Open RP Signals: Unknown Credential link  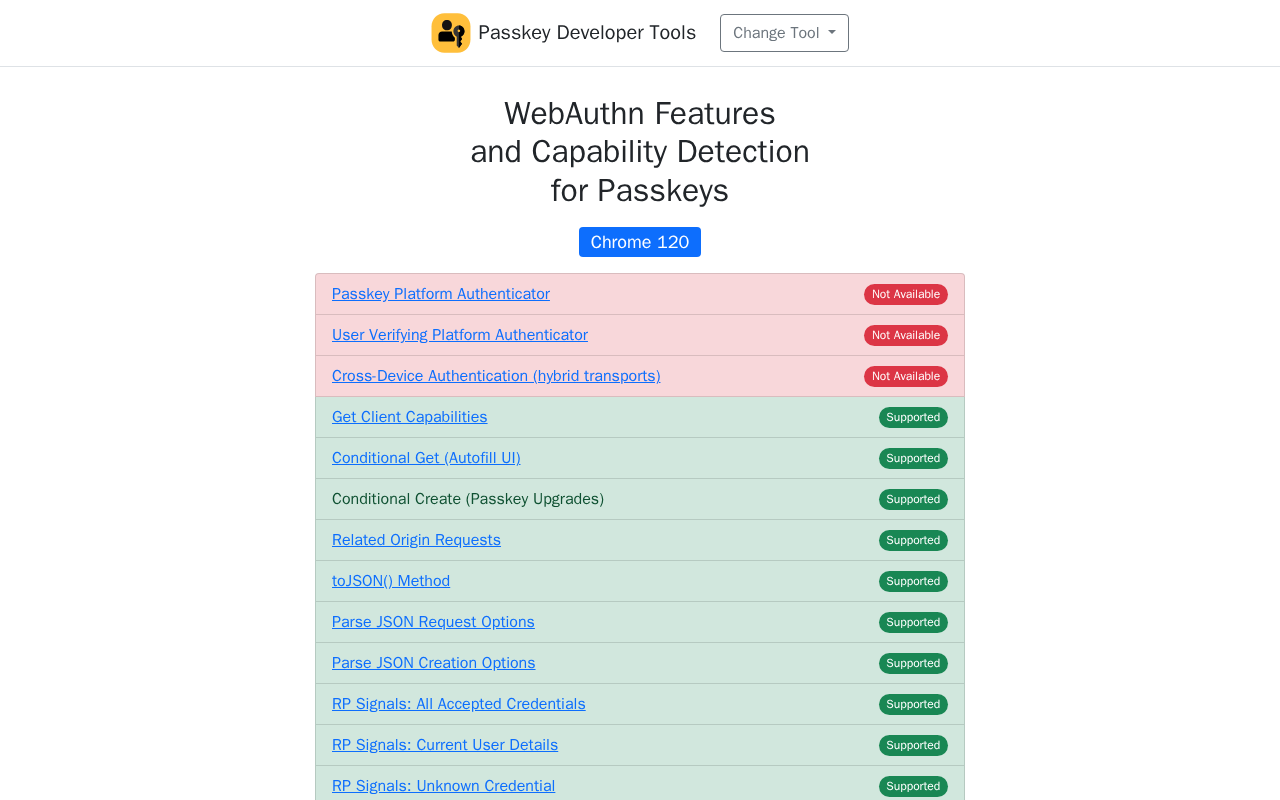(x=444, y=786)
